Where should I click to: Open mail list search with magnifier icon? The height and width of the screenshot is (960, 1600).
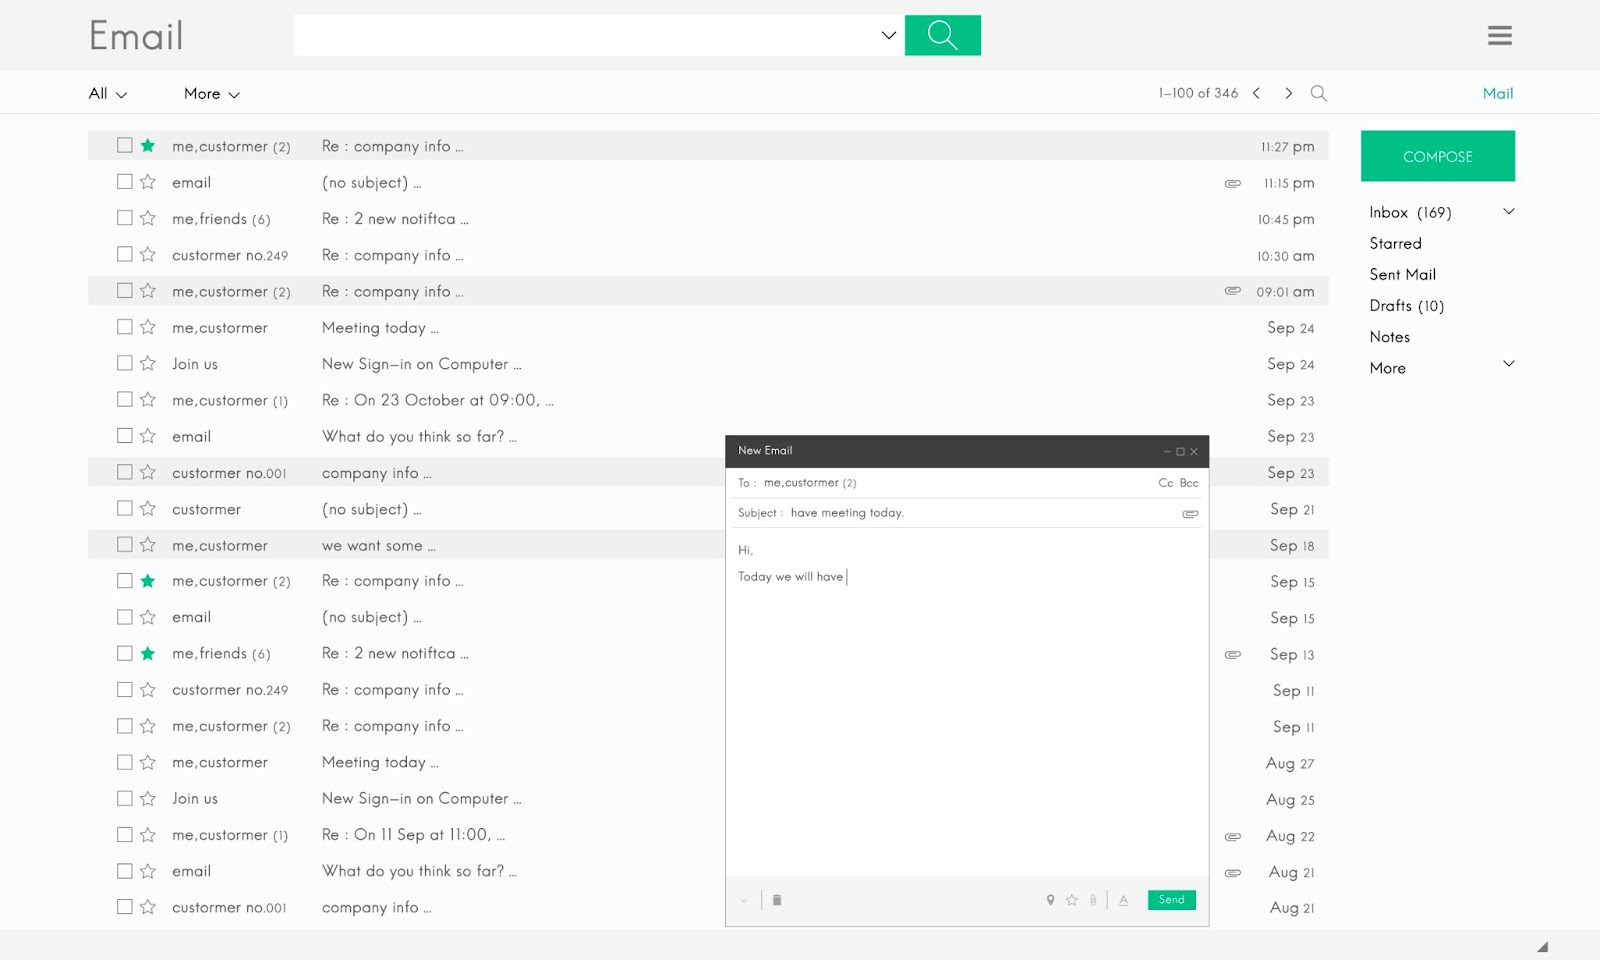pos(1318,92)
